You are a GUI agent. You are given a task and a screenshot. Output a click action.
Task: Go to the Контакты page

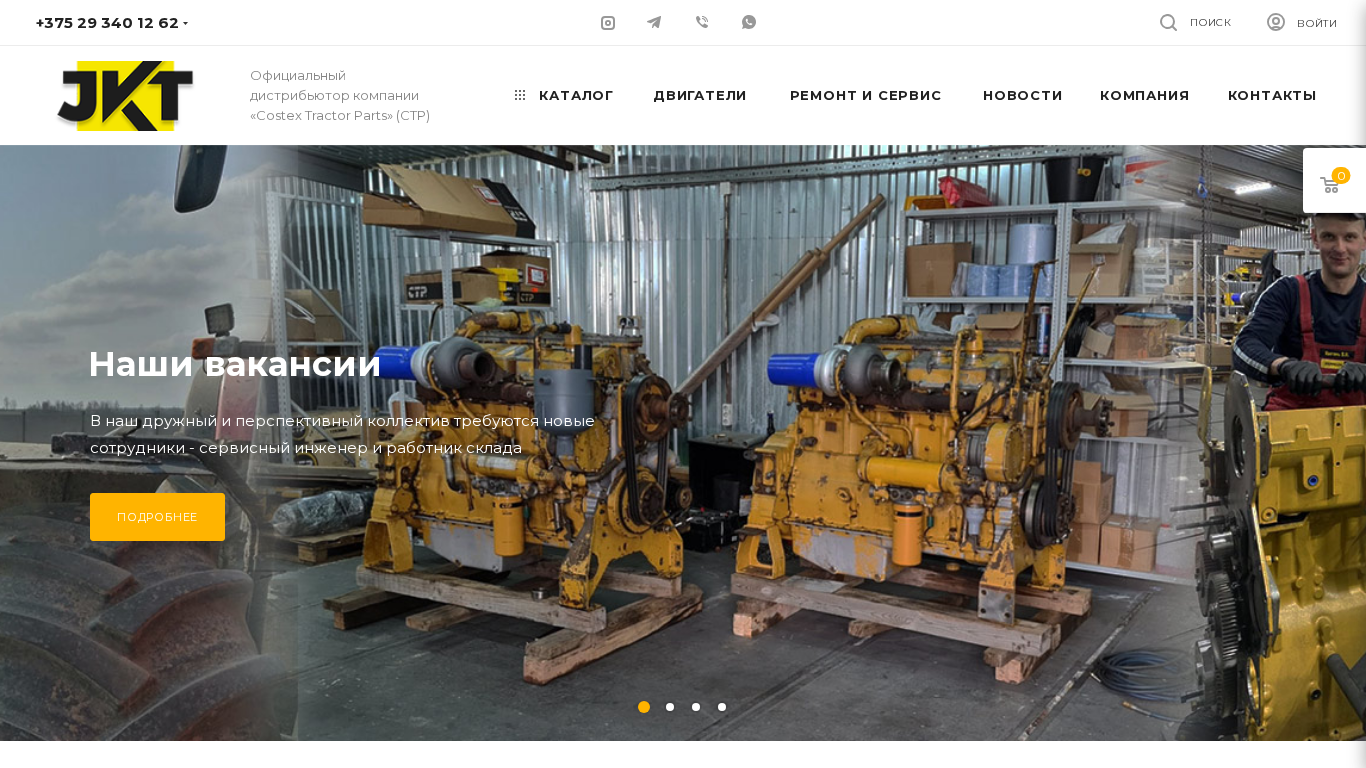point(1272,96)
